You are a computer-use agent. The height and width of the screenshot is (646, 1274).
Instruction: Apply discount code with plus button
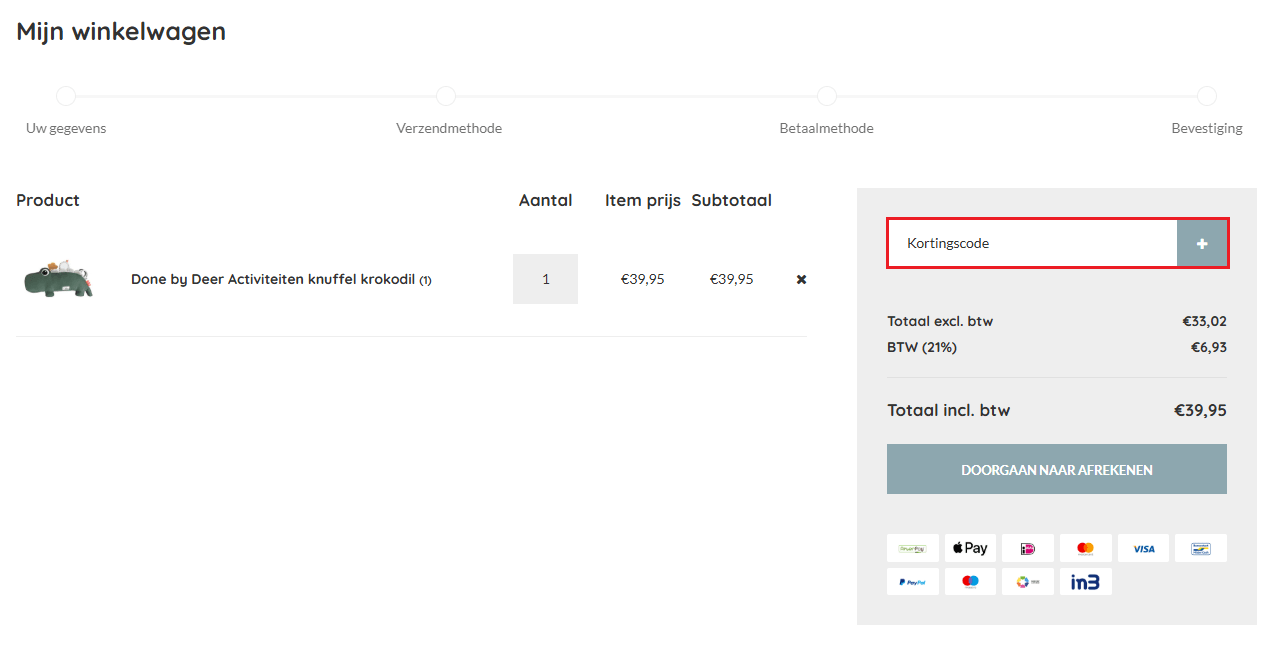pos(1201,243)
